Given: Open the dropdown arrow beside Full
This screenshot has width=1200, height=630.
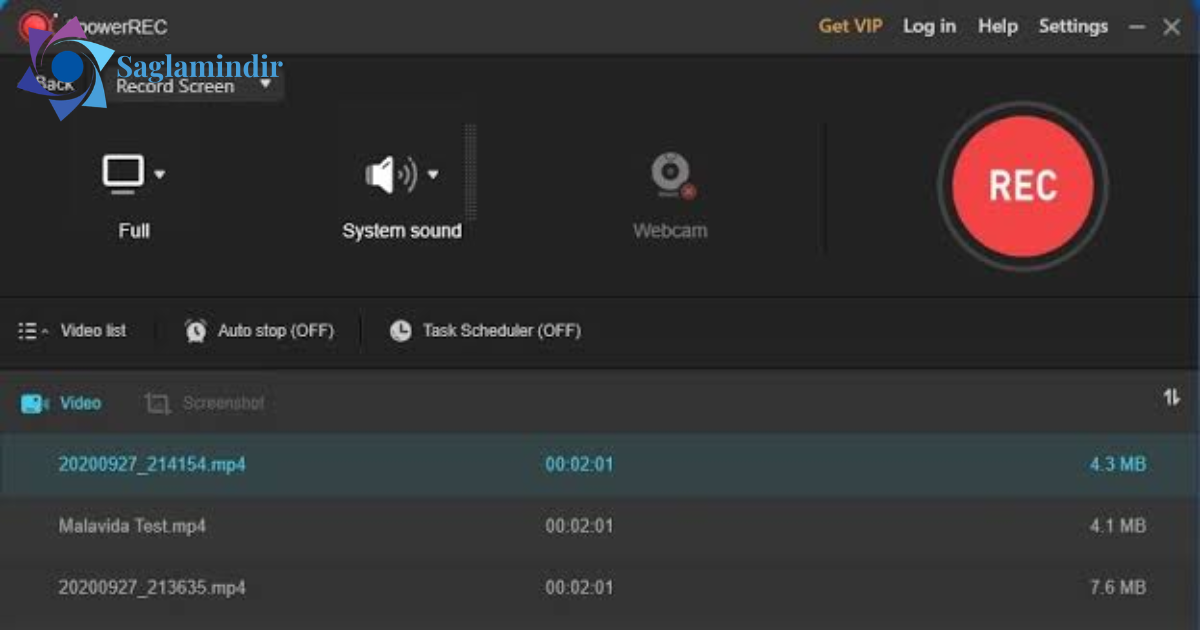Looking at the screenshot, I should (159, 175).
